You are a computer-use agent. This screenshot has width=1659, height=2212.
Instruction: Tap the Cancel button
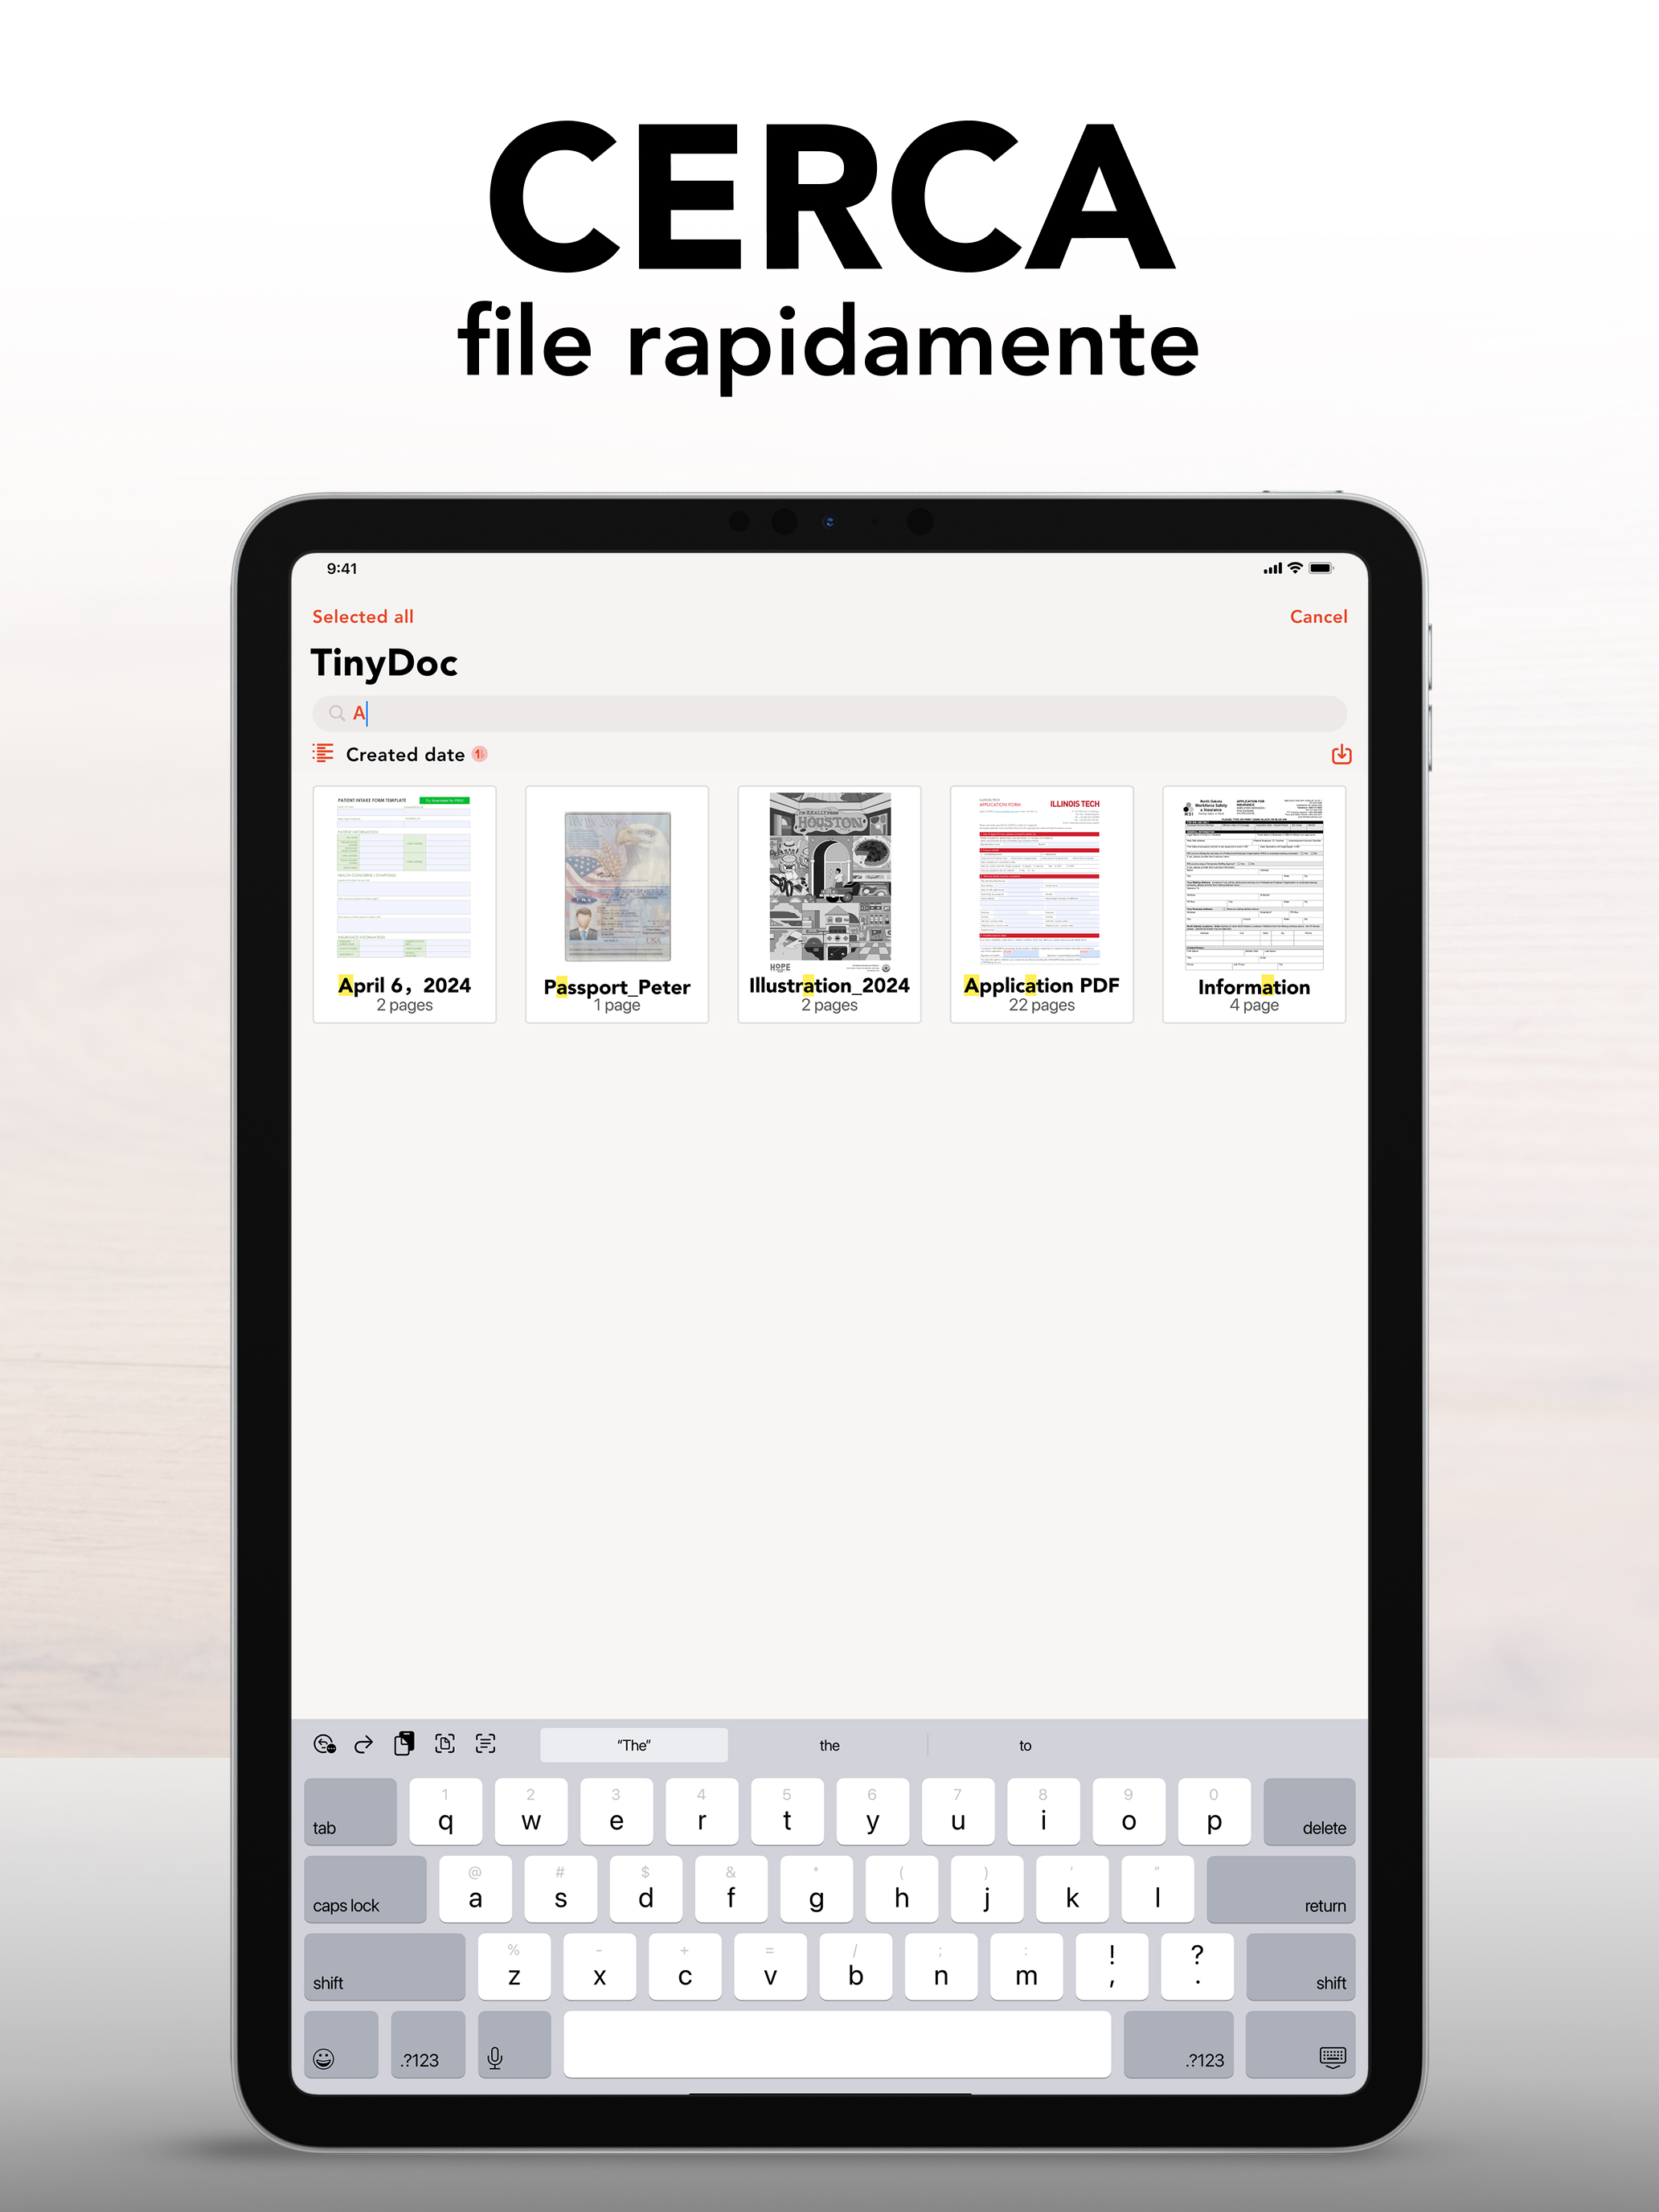tap(1318, 616)
